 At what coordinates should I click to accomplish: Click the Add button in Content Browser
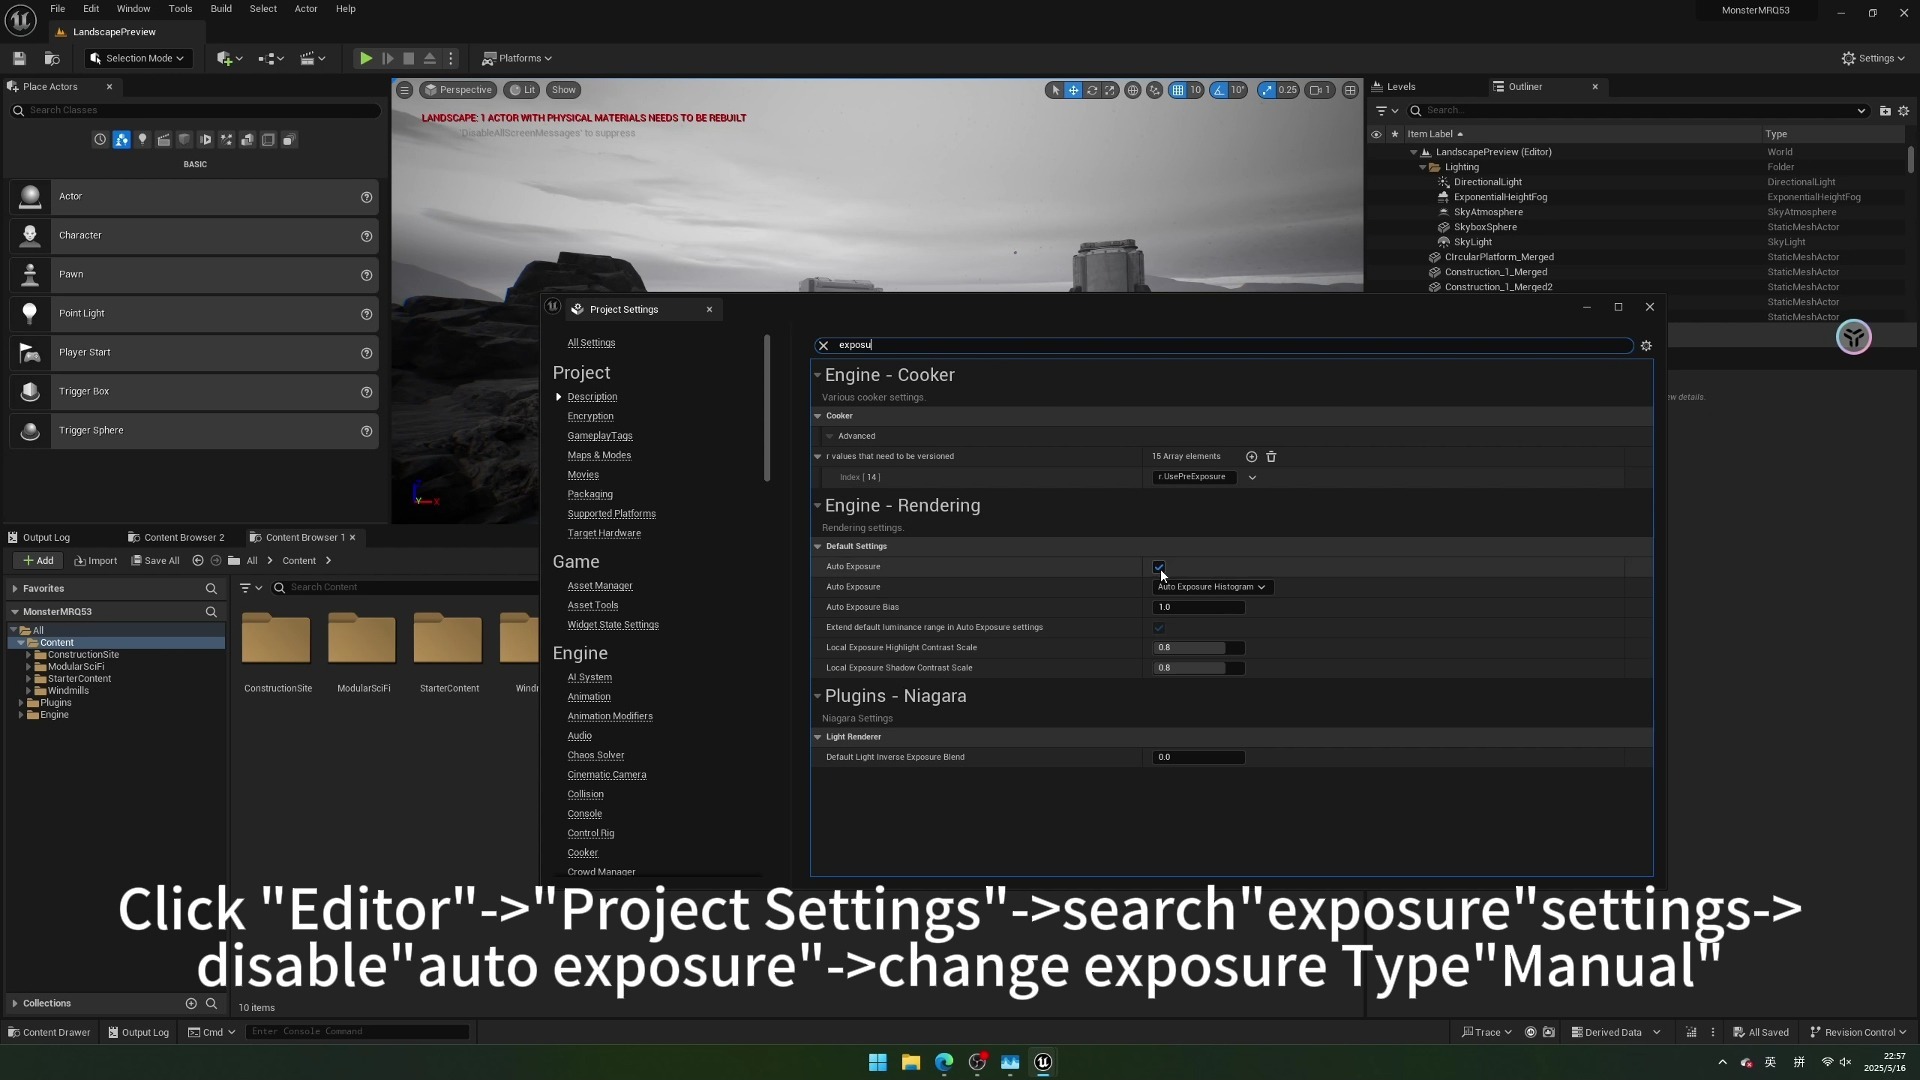click(39, 561)
